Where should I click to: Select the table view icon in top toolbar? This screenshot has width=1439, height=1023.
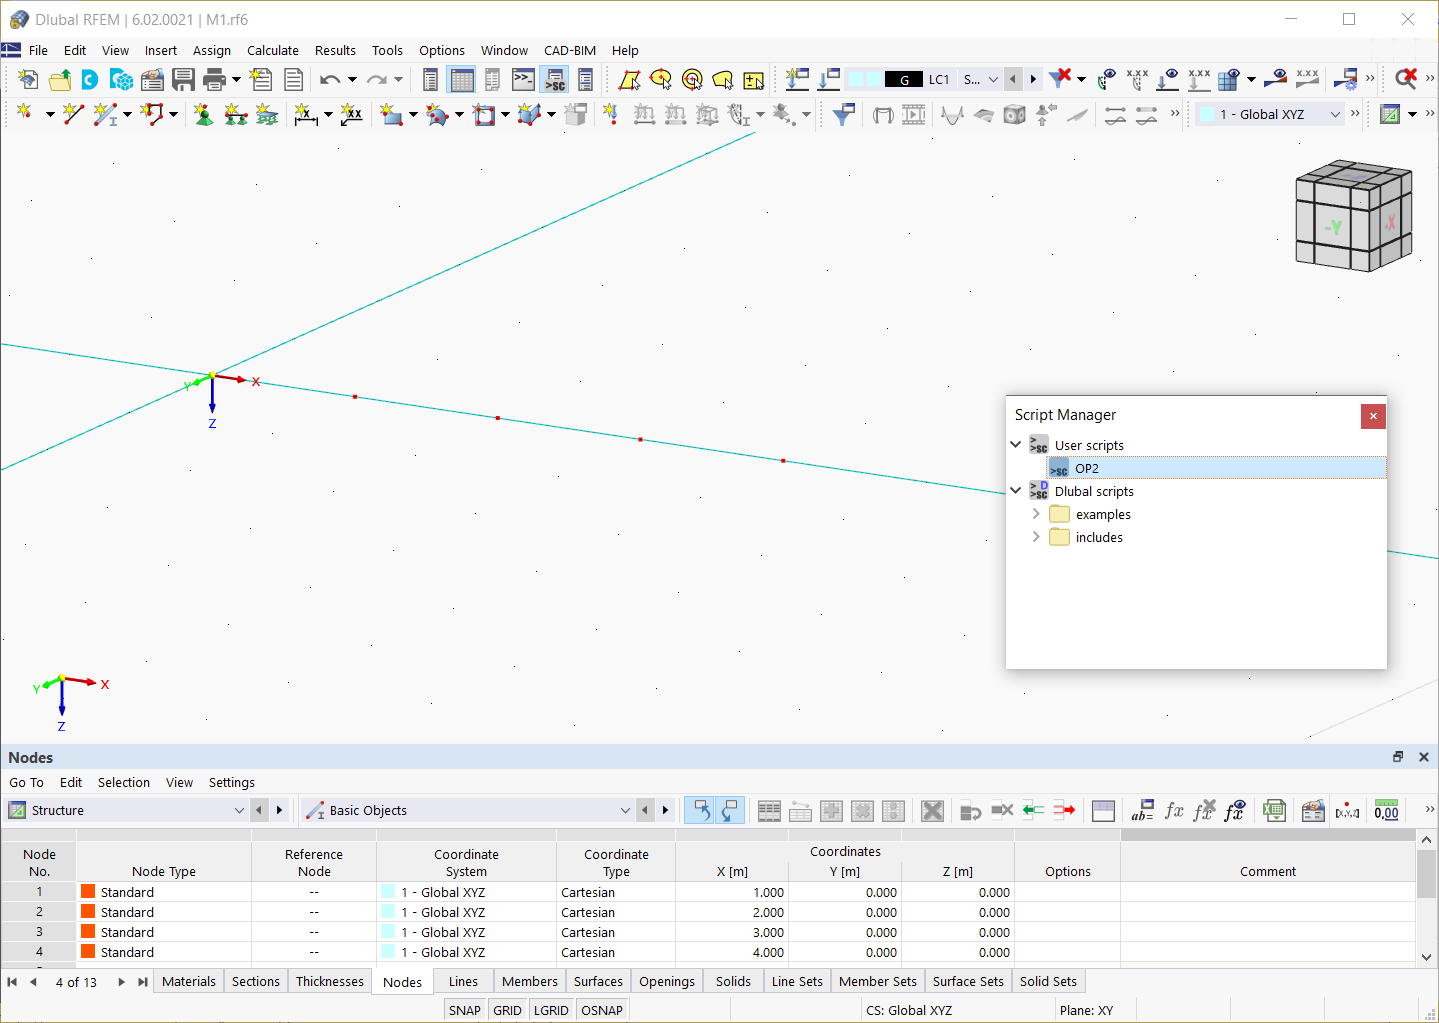click(461, 79)
